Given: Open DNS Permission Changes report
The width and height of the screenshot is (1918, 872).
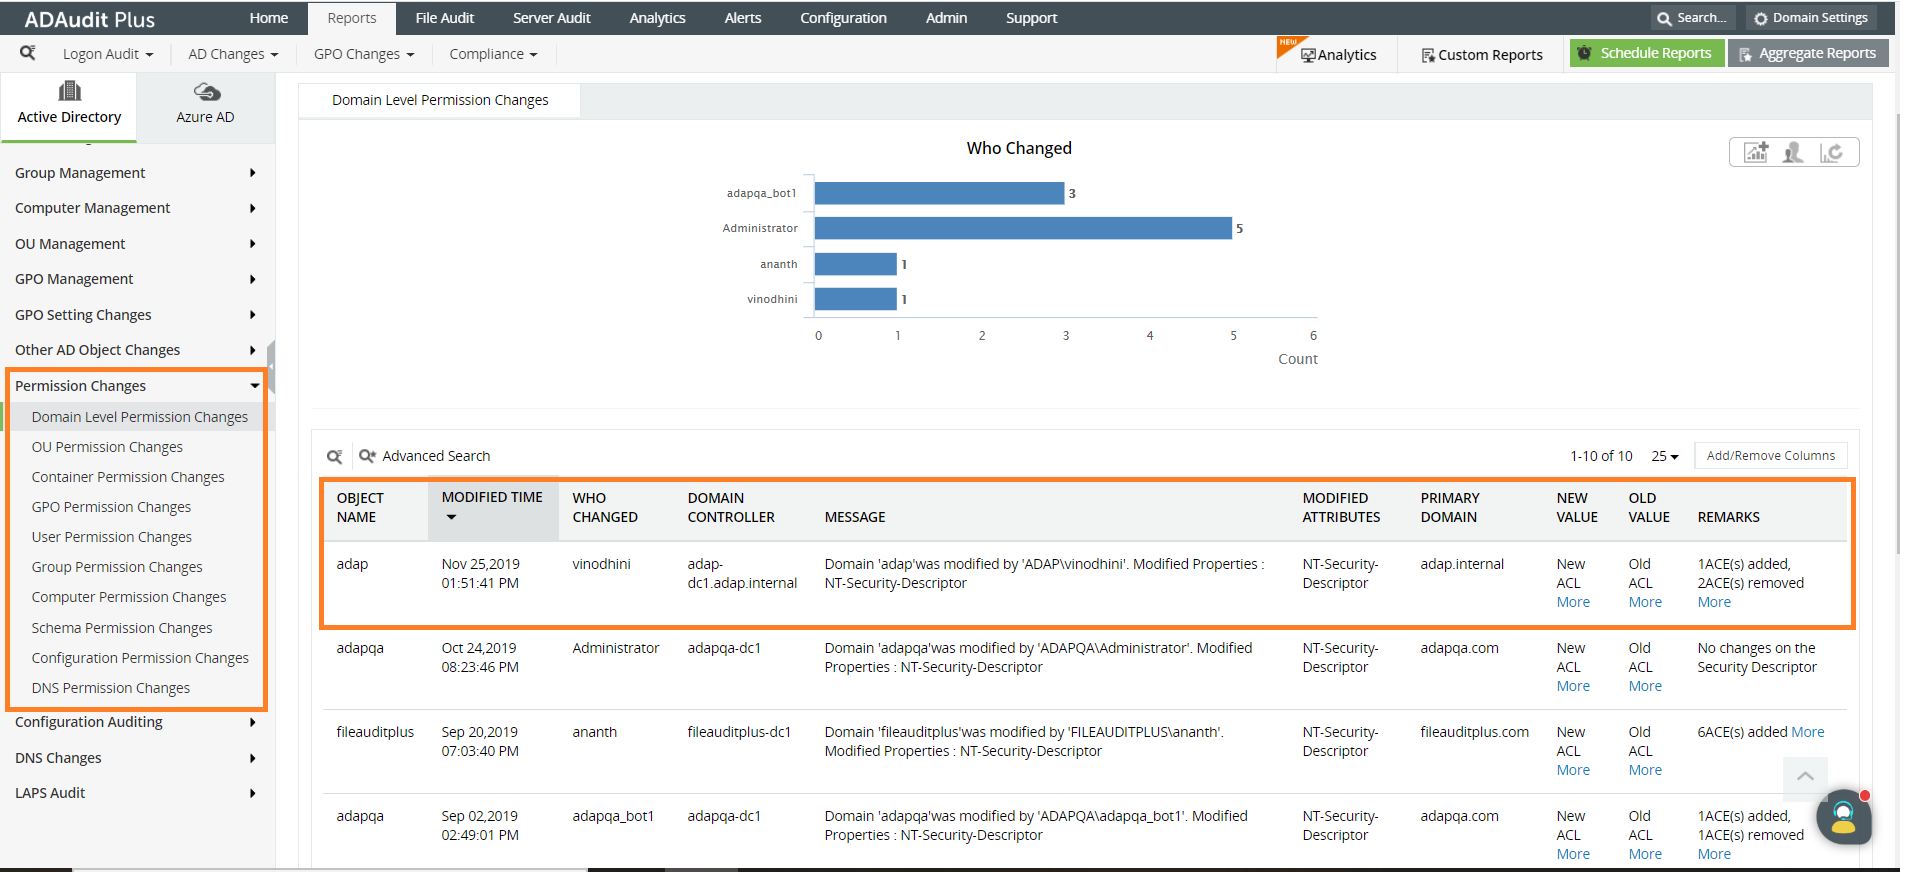Looking at the screenshot, I should (111, 688).
